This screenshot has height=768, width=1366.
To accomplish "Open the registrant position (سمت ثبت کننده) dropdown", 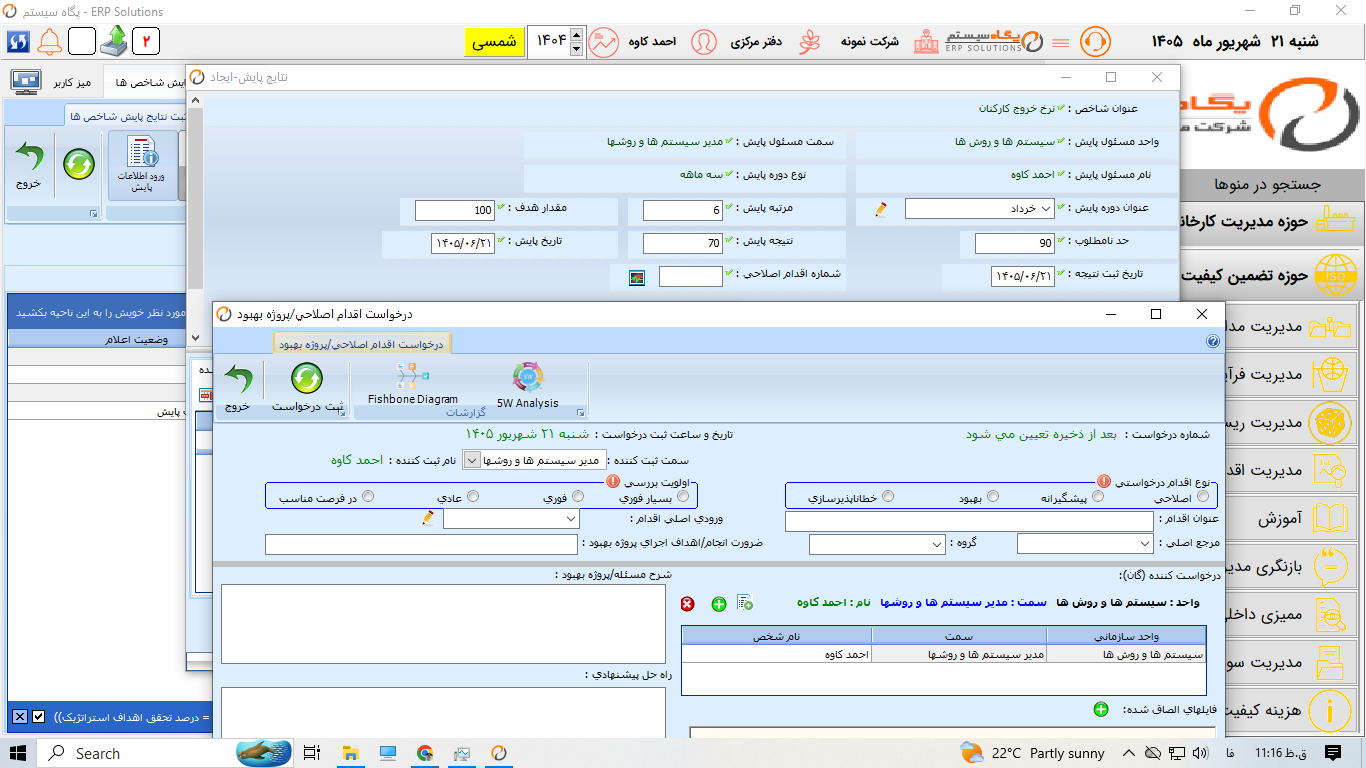I will pos(472,460).
